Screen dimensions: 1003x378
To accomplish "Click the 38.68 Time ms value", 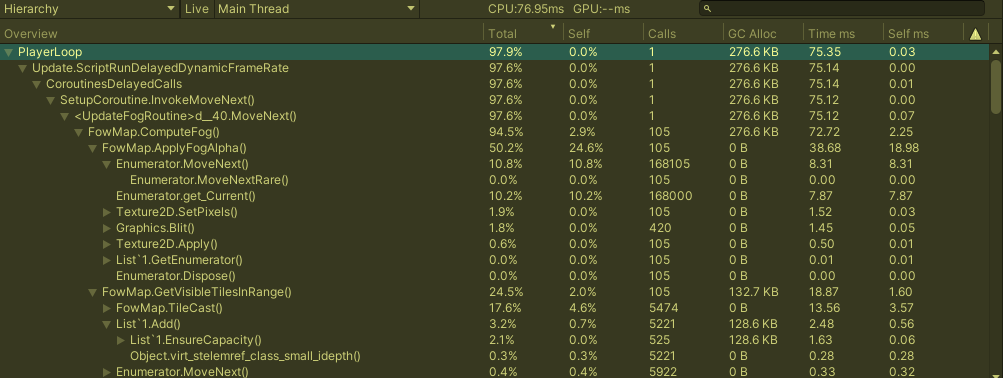I will 825,148.
